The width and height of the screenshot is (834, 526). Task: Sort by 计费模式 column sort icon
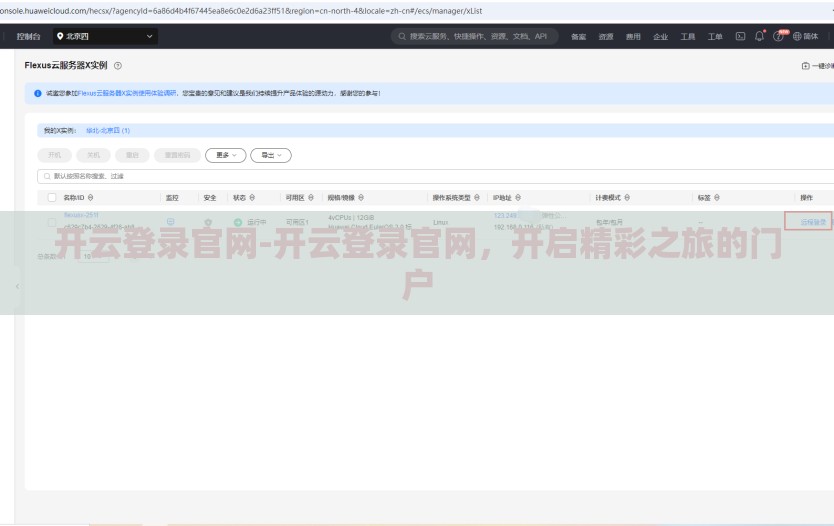(x=627, y=197)
